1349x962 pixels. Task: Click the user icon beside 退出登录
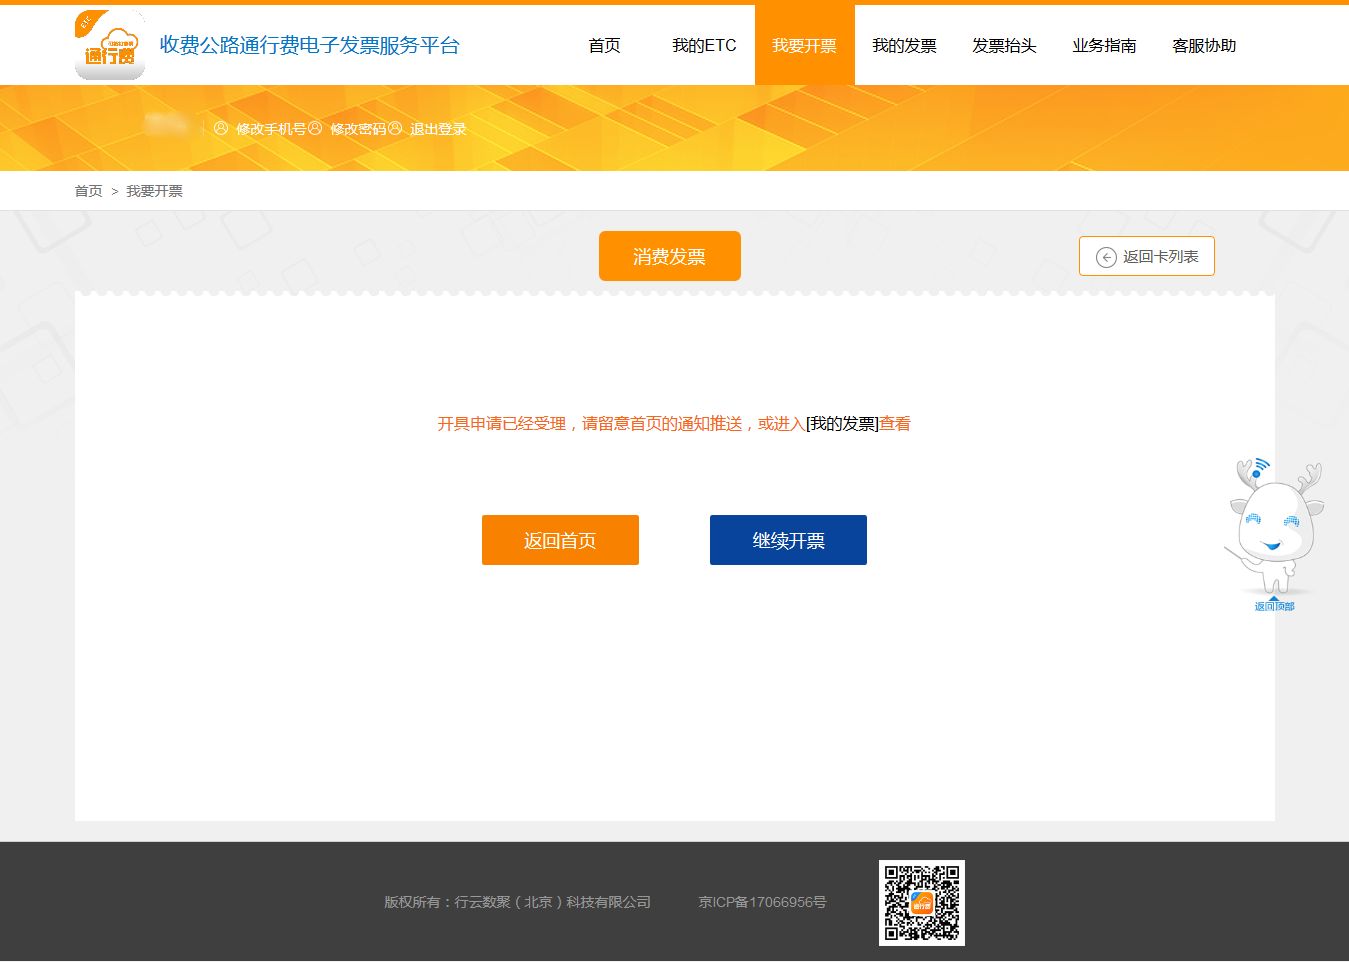(x=395, y=128)
